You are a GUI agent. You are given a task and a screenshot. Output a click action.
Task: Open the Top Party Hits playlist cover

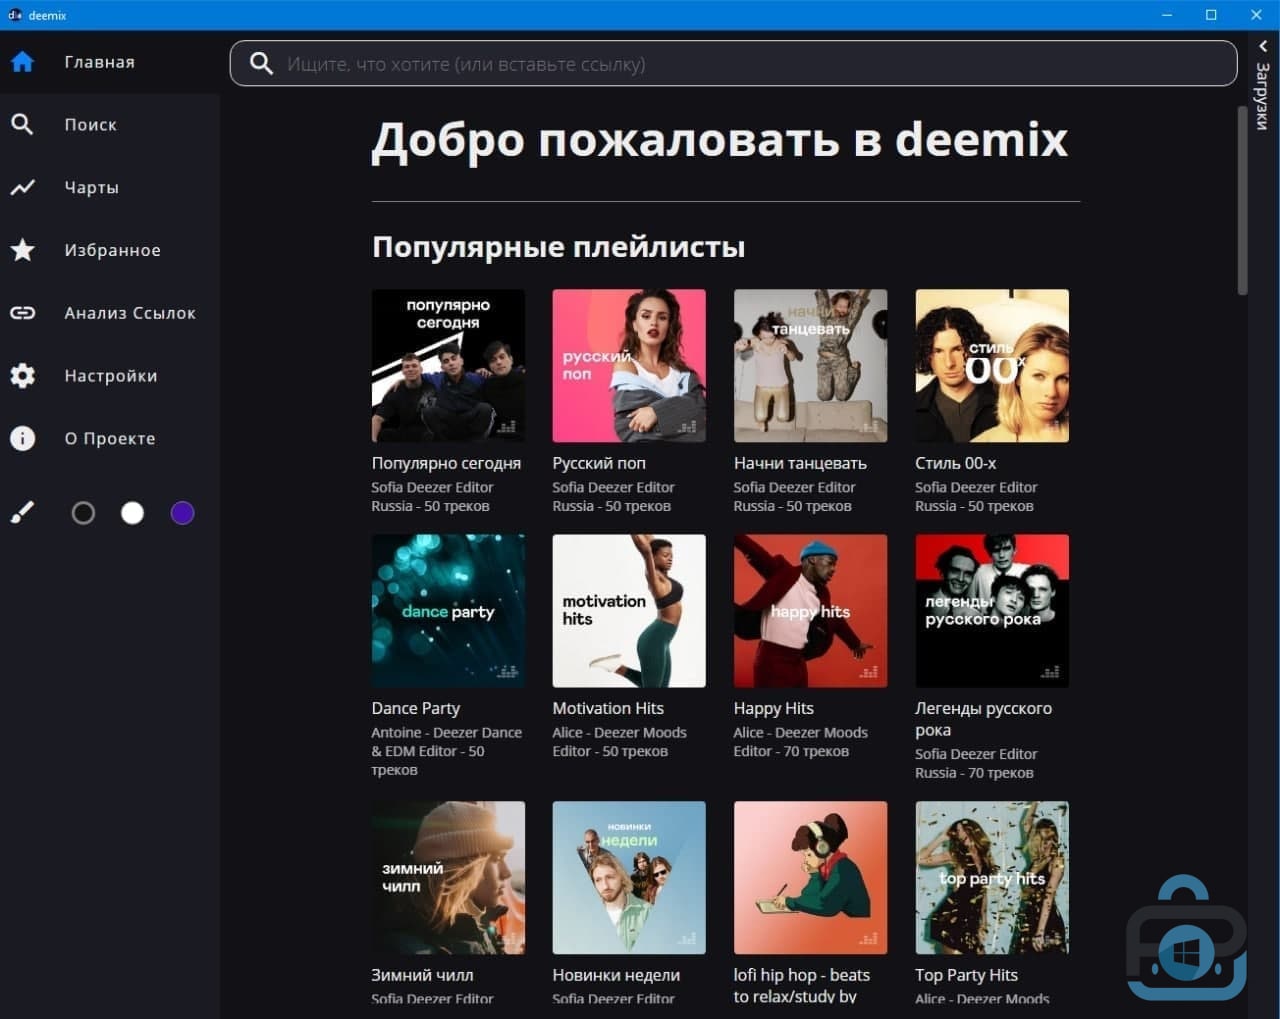tap(992, 878)
